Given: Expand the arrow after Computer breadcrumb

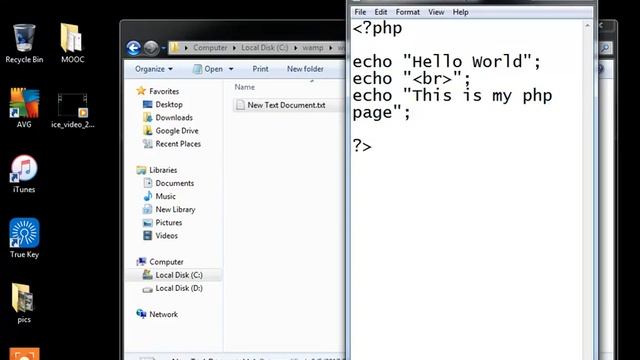Looking at the screenshot, I should click(234, 48).
